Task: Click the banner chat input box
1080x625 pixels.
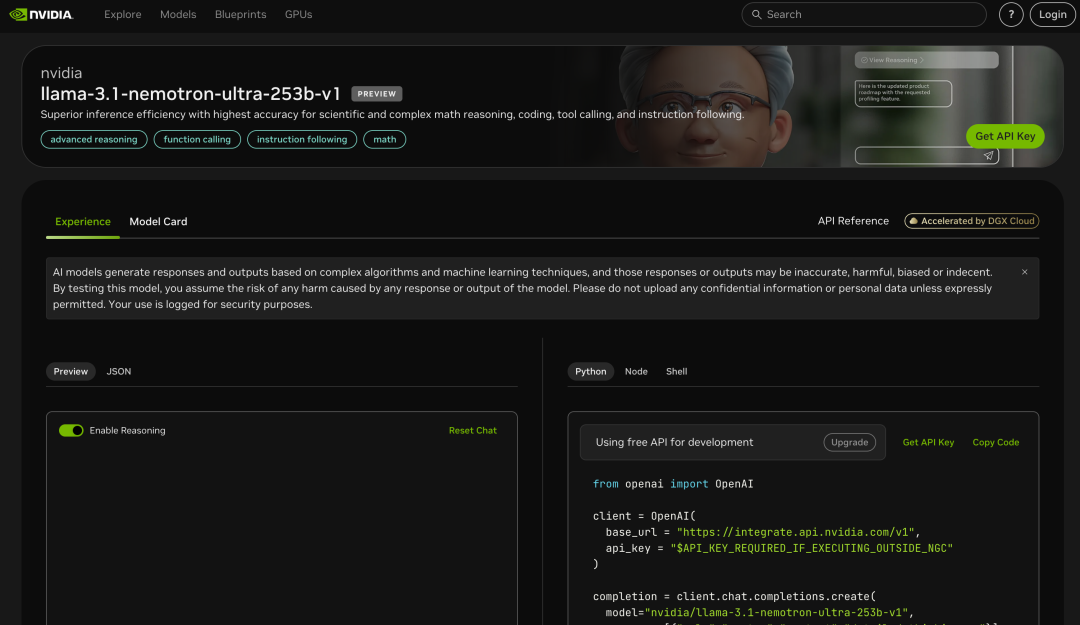Action: click(x=926, y=156)
